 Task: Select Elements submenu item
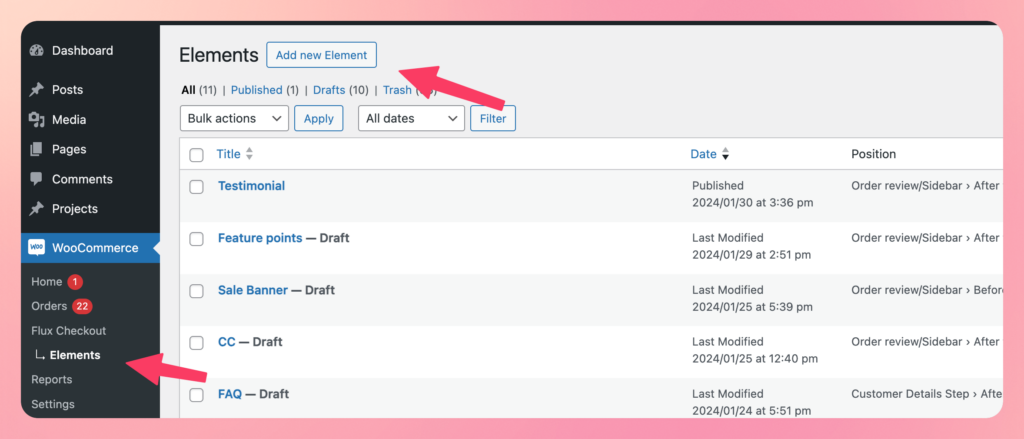point(75,355)
